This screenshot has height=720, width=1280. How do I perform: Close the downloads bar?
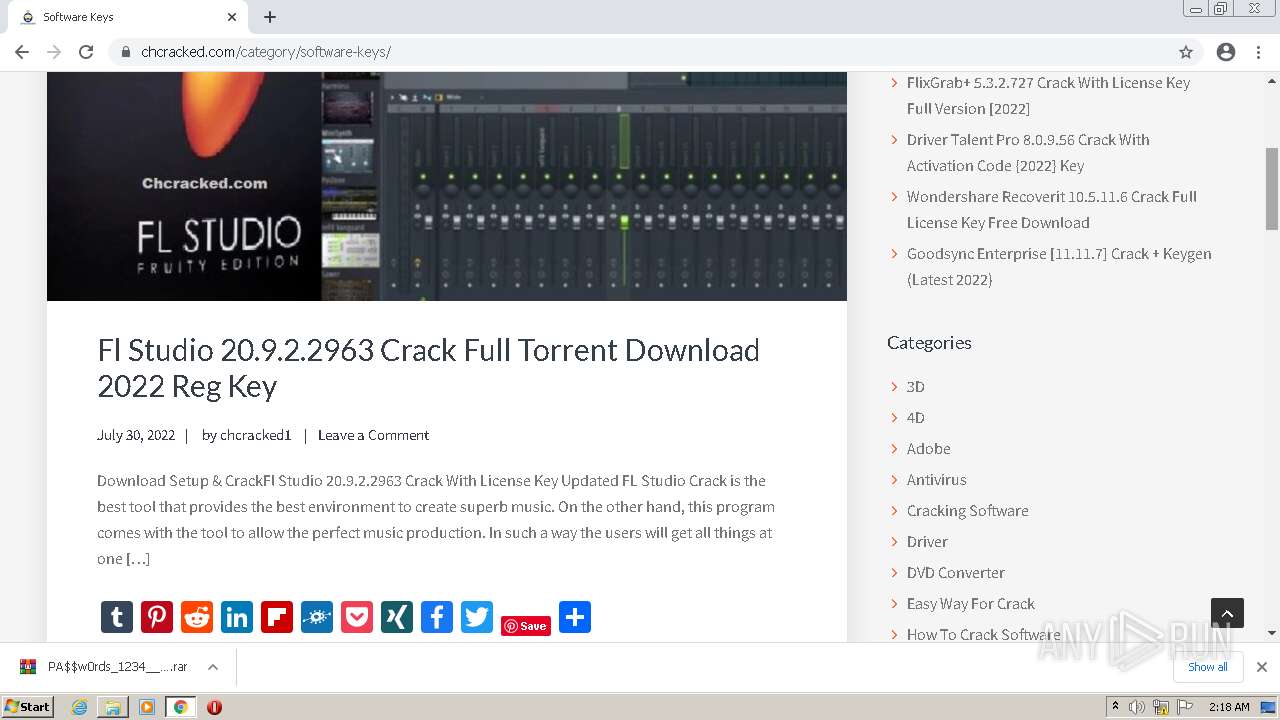click(1262, 667)
